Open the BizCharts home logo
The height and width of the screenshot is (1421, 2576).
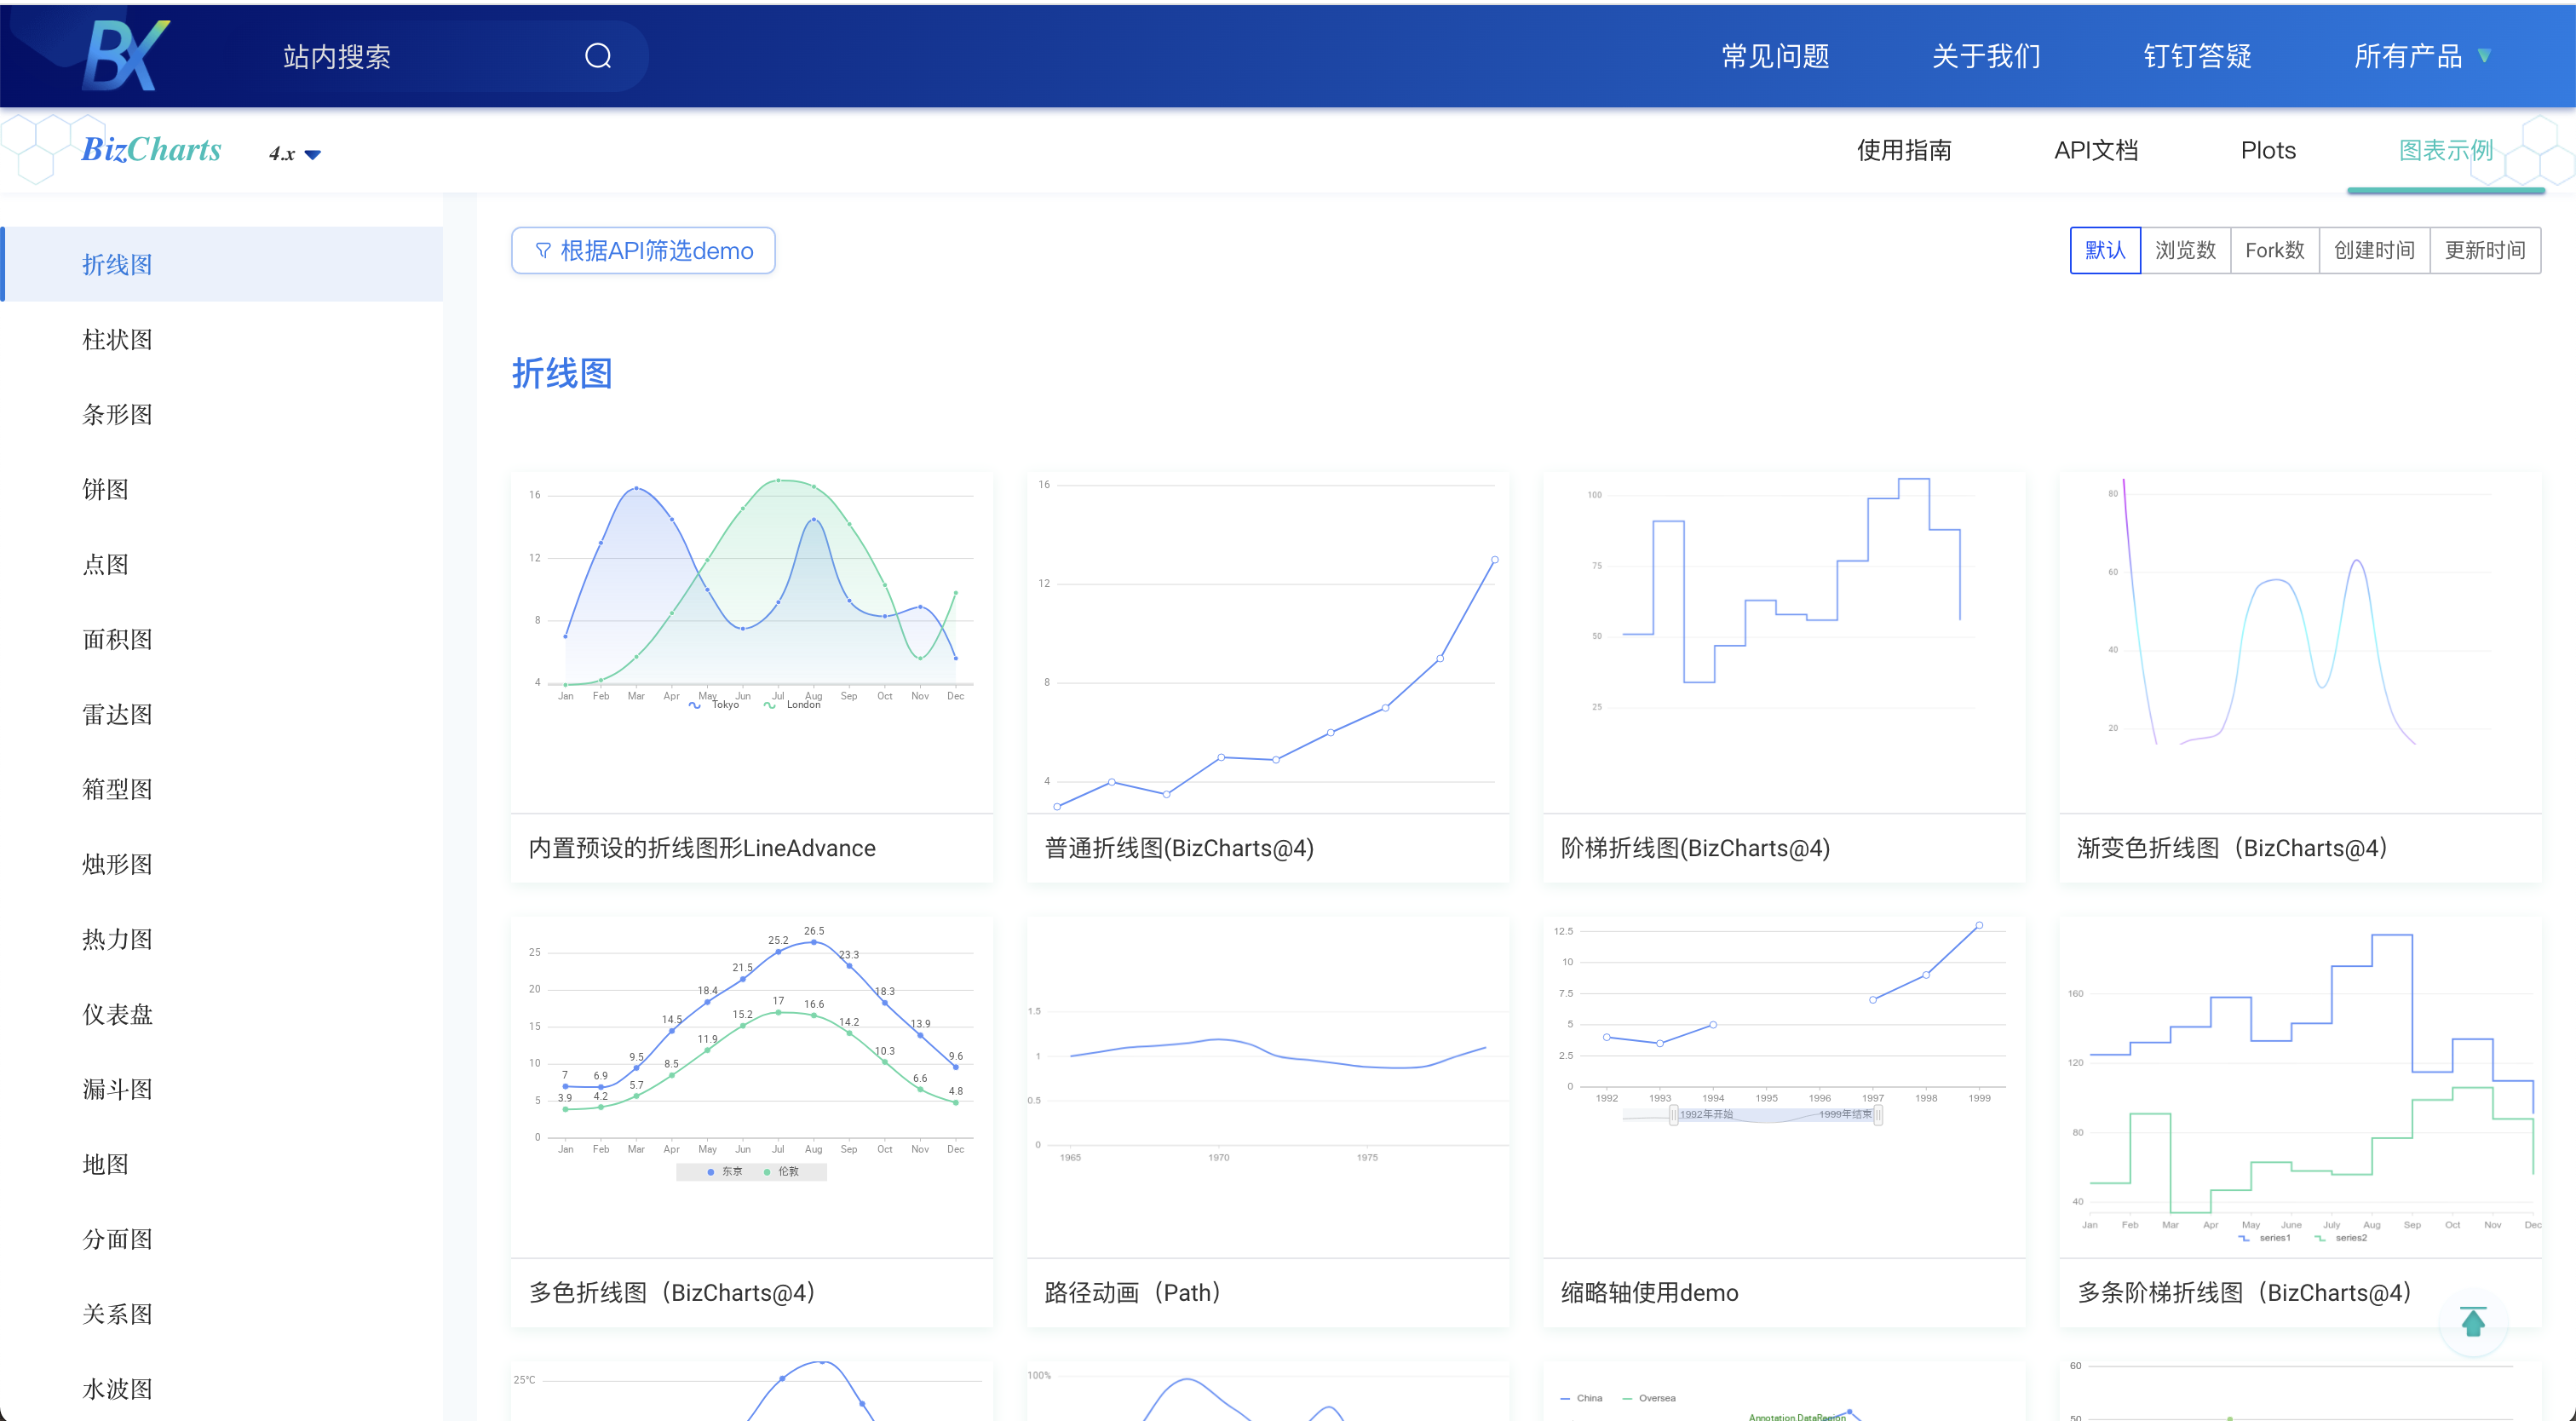[x=151, y=150]
